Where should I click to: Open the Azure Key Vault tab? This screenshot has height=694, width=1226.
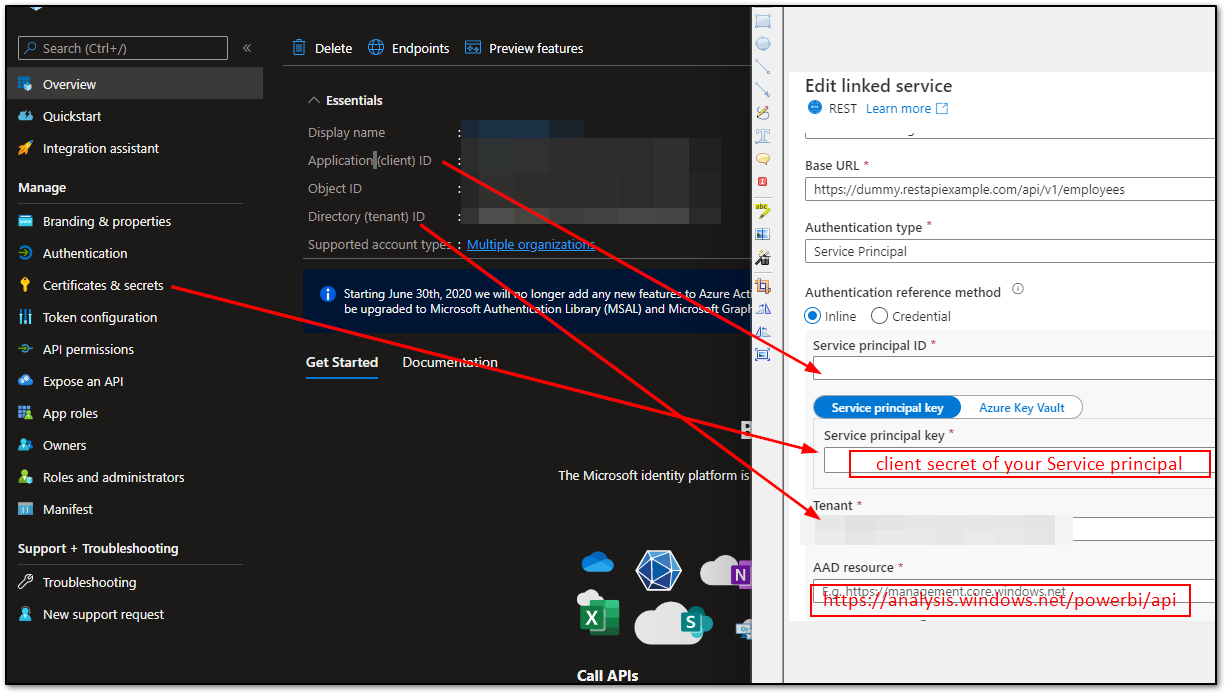[x=1021, y=407]
